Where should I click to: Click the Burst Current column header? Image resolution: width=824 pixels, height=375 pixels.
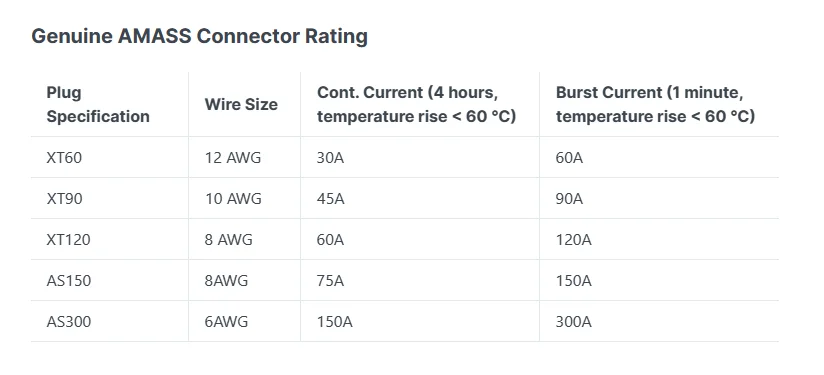(655, 104)
